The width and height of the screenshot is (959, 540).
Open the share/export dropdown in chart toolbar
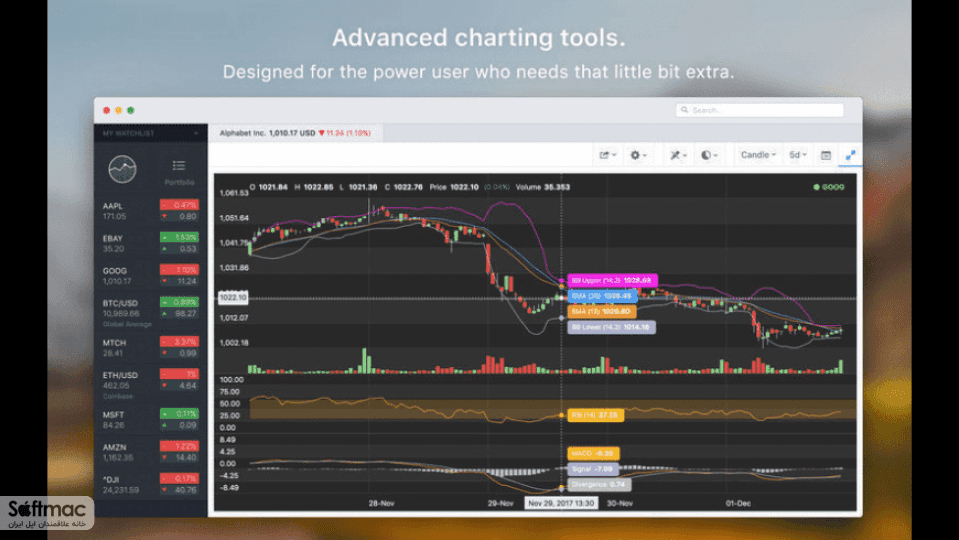(x=607, y=155)
